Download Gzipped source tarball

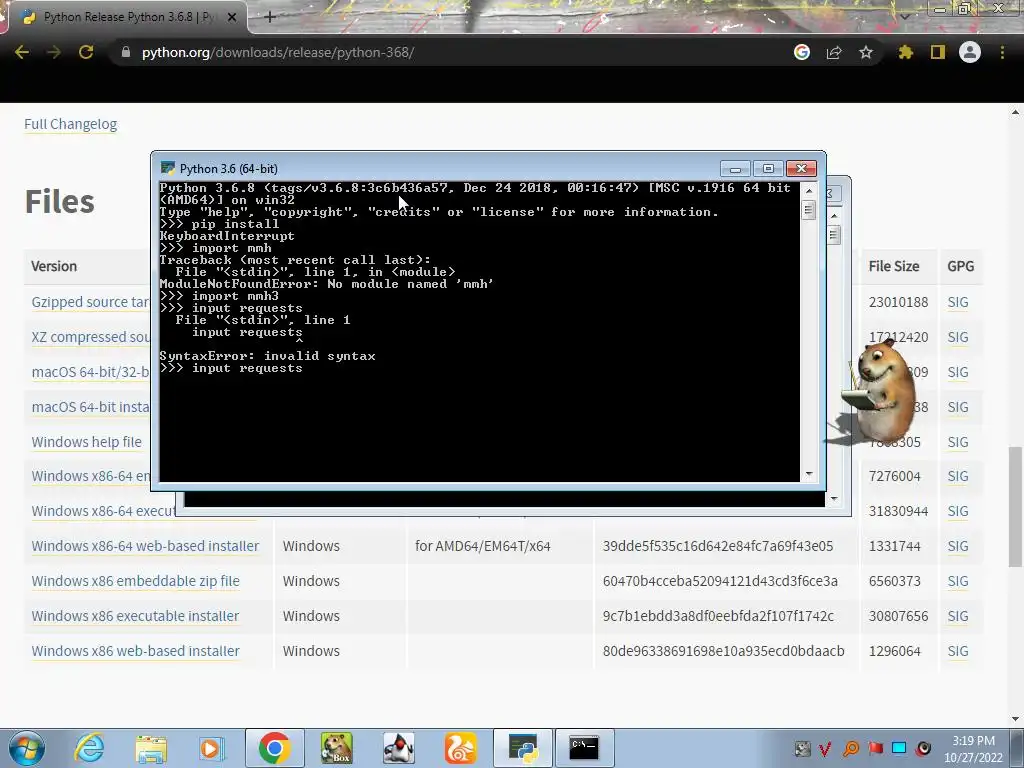tap(90, 302)
